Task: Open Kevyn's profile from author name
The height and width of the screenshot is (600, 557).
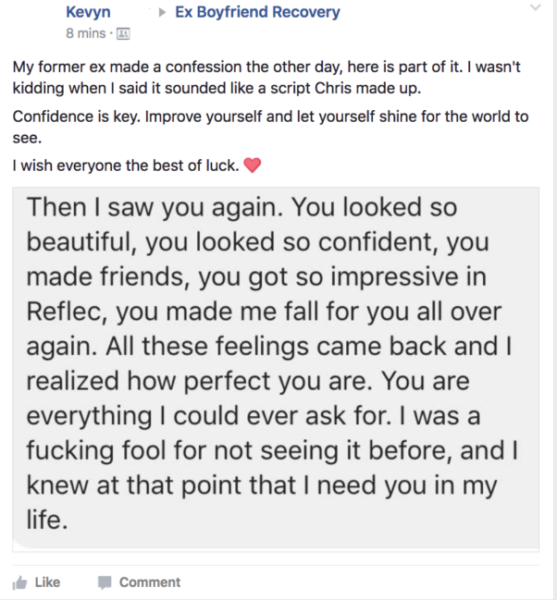Action: 88,12
